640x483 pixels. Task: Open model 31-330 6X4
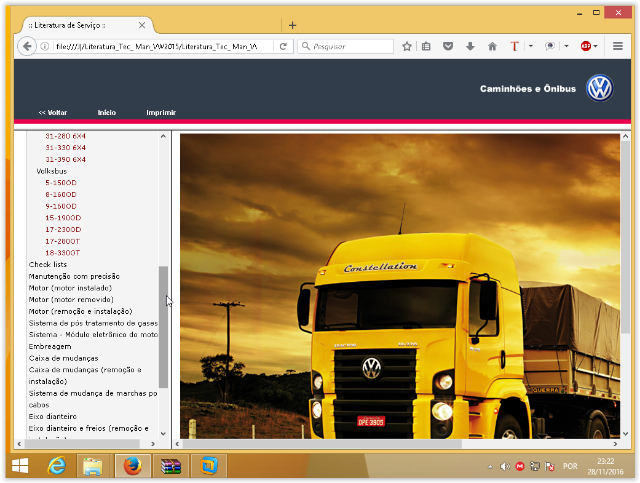coord(65,147)
